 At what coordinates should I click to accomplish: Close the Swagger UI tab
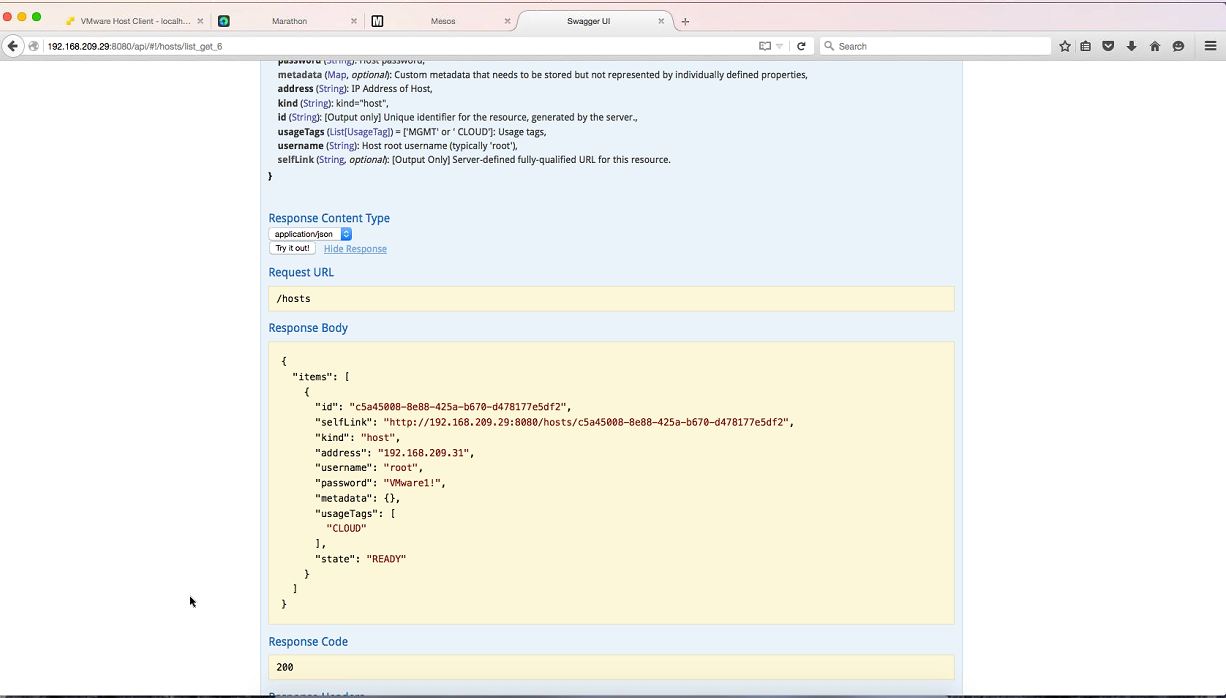661,21
